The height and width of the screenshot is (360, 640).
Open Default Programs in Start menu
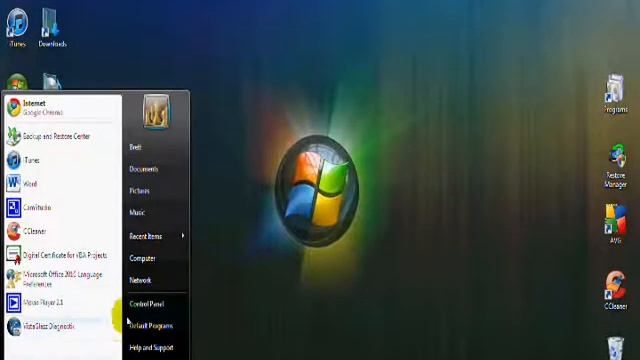tap(151, 326)
